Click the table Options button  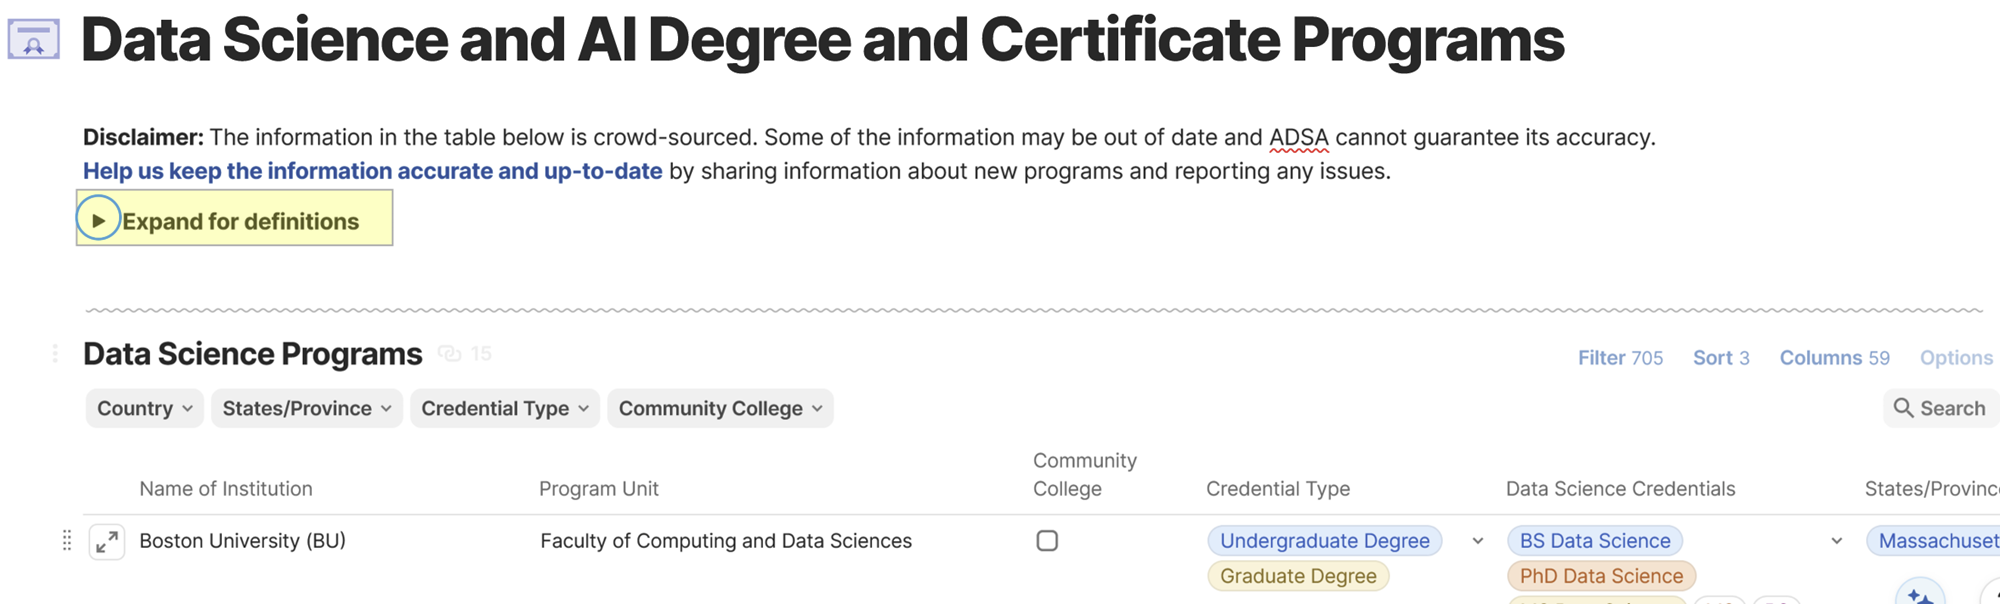(x=1956, y=358)
